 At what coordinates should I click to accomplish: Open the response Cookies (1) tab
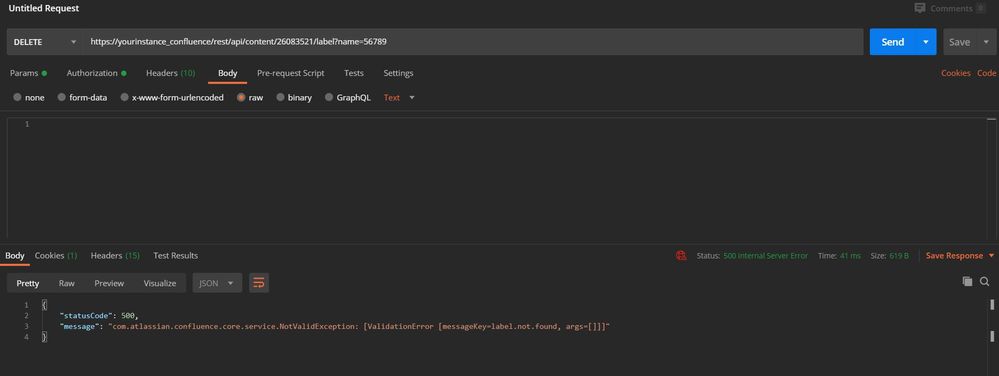coord(56,256)
